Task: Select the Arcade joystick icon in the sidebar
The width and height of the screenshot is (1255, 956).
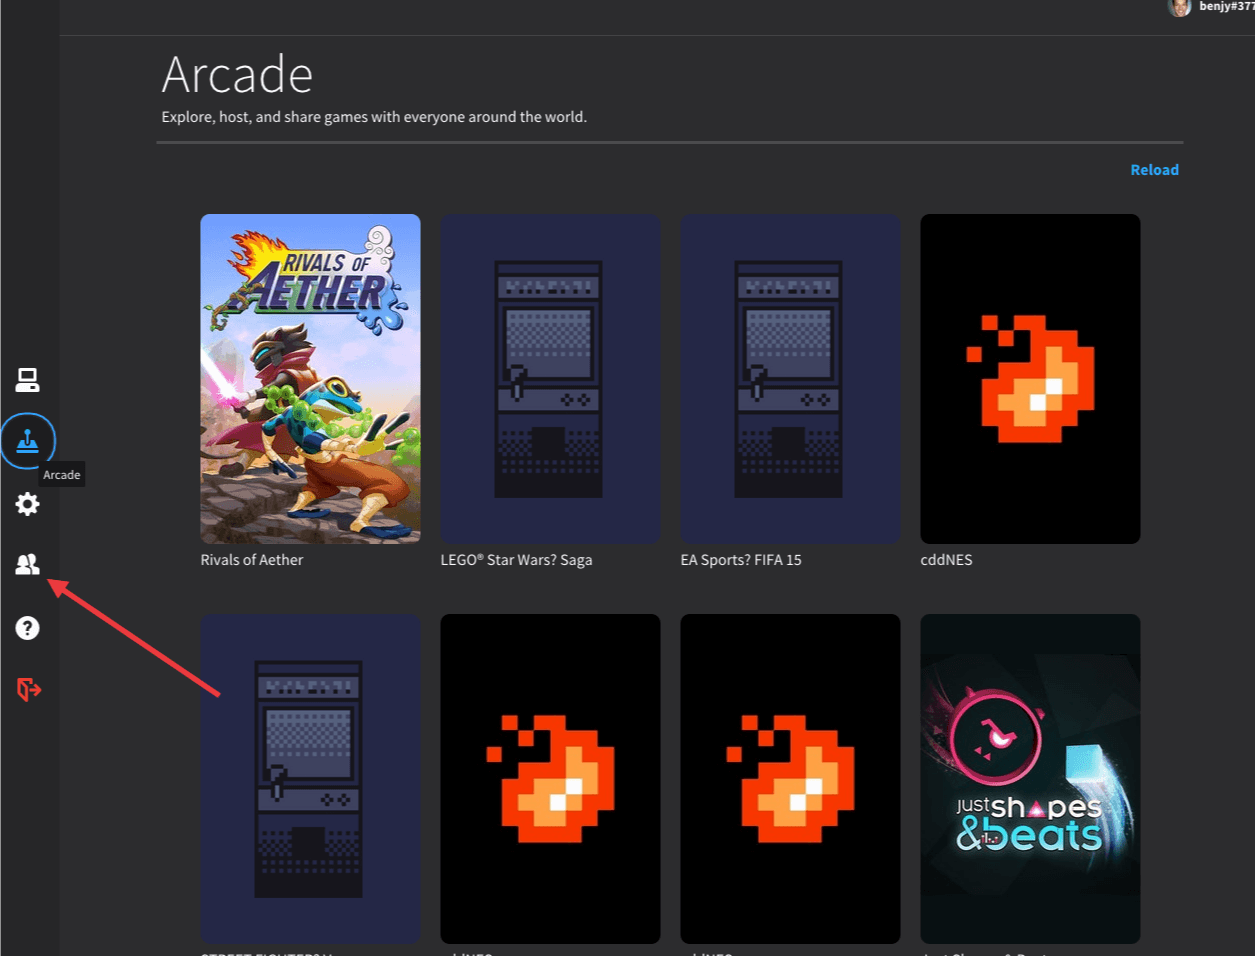Action: (27, 440)
